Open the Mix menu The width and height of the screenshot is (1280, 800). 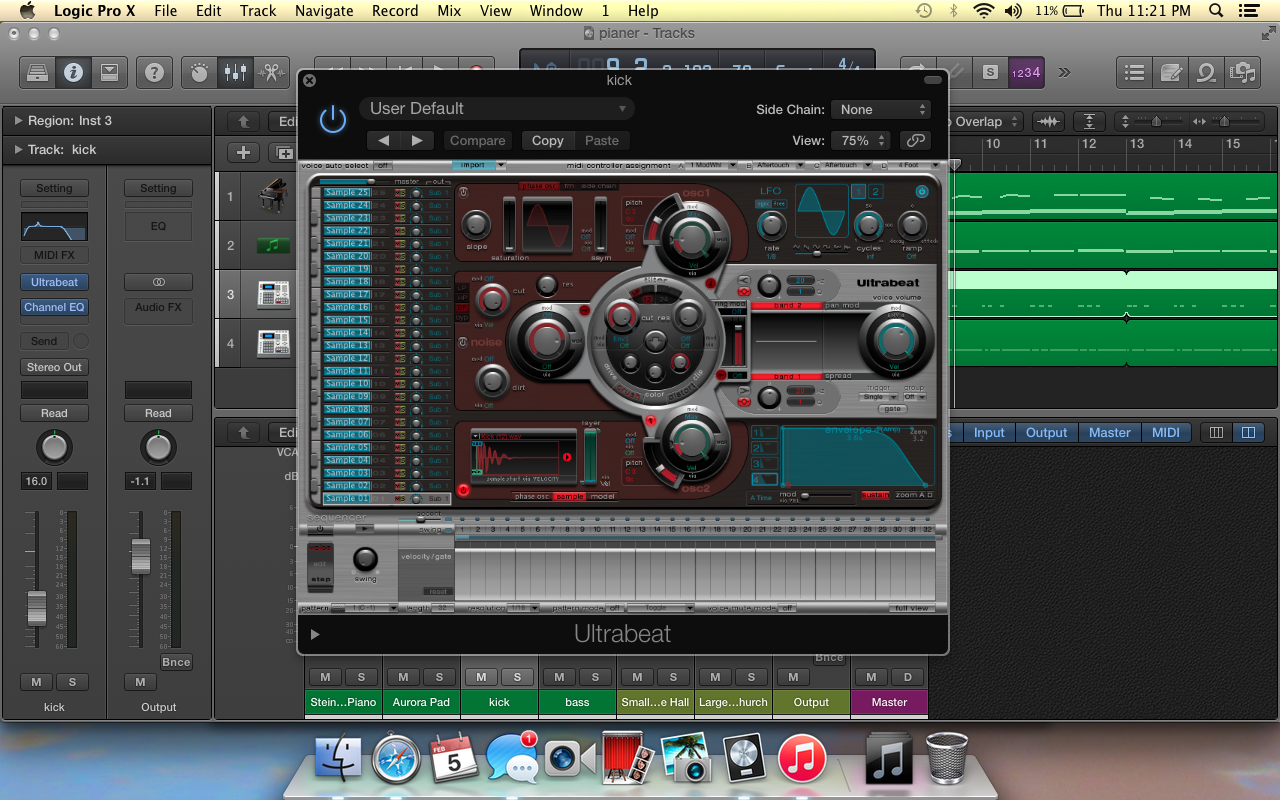click(x=449, y=11)
